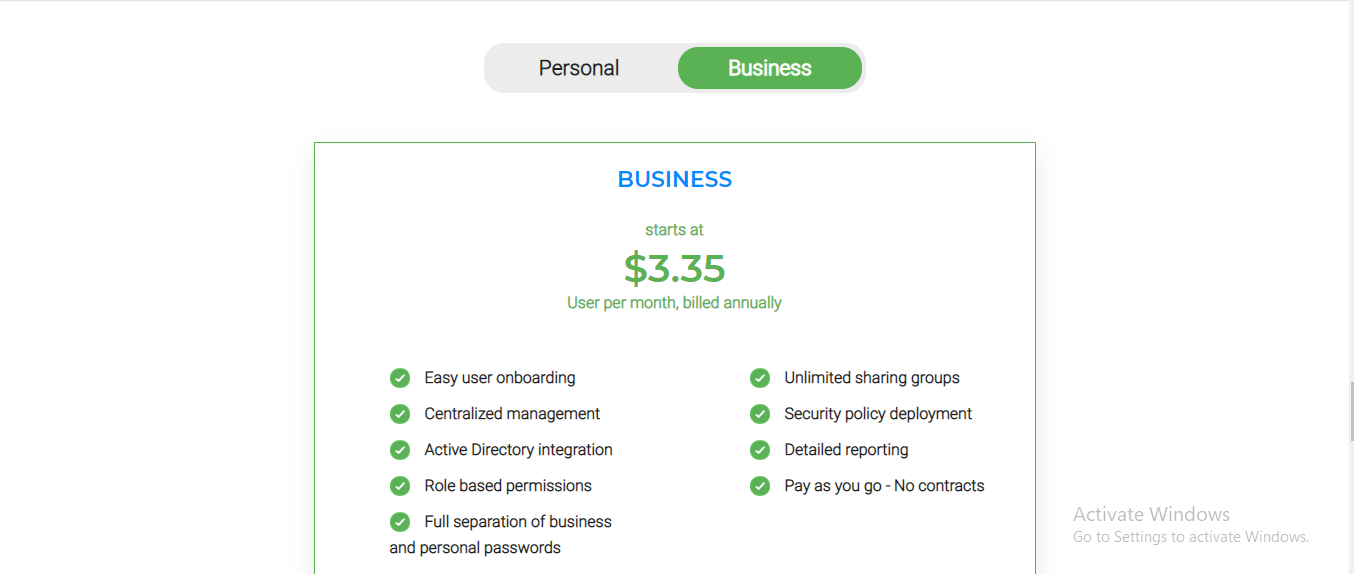Click the page vertical scrollbar thumb
The width and height of the screenshot is (1354, 574).
pos(1351,410)
